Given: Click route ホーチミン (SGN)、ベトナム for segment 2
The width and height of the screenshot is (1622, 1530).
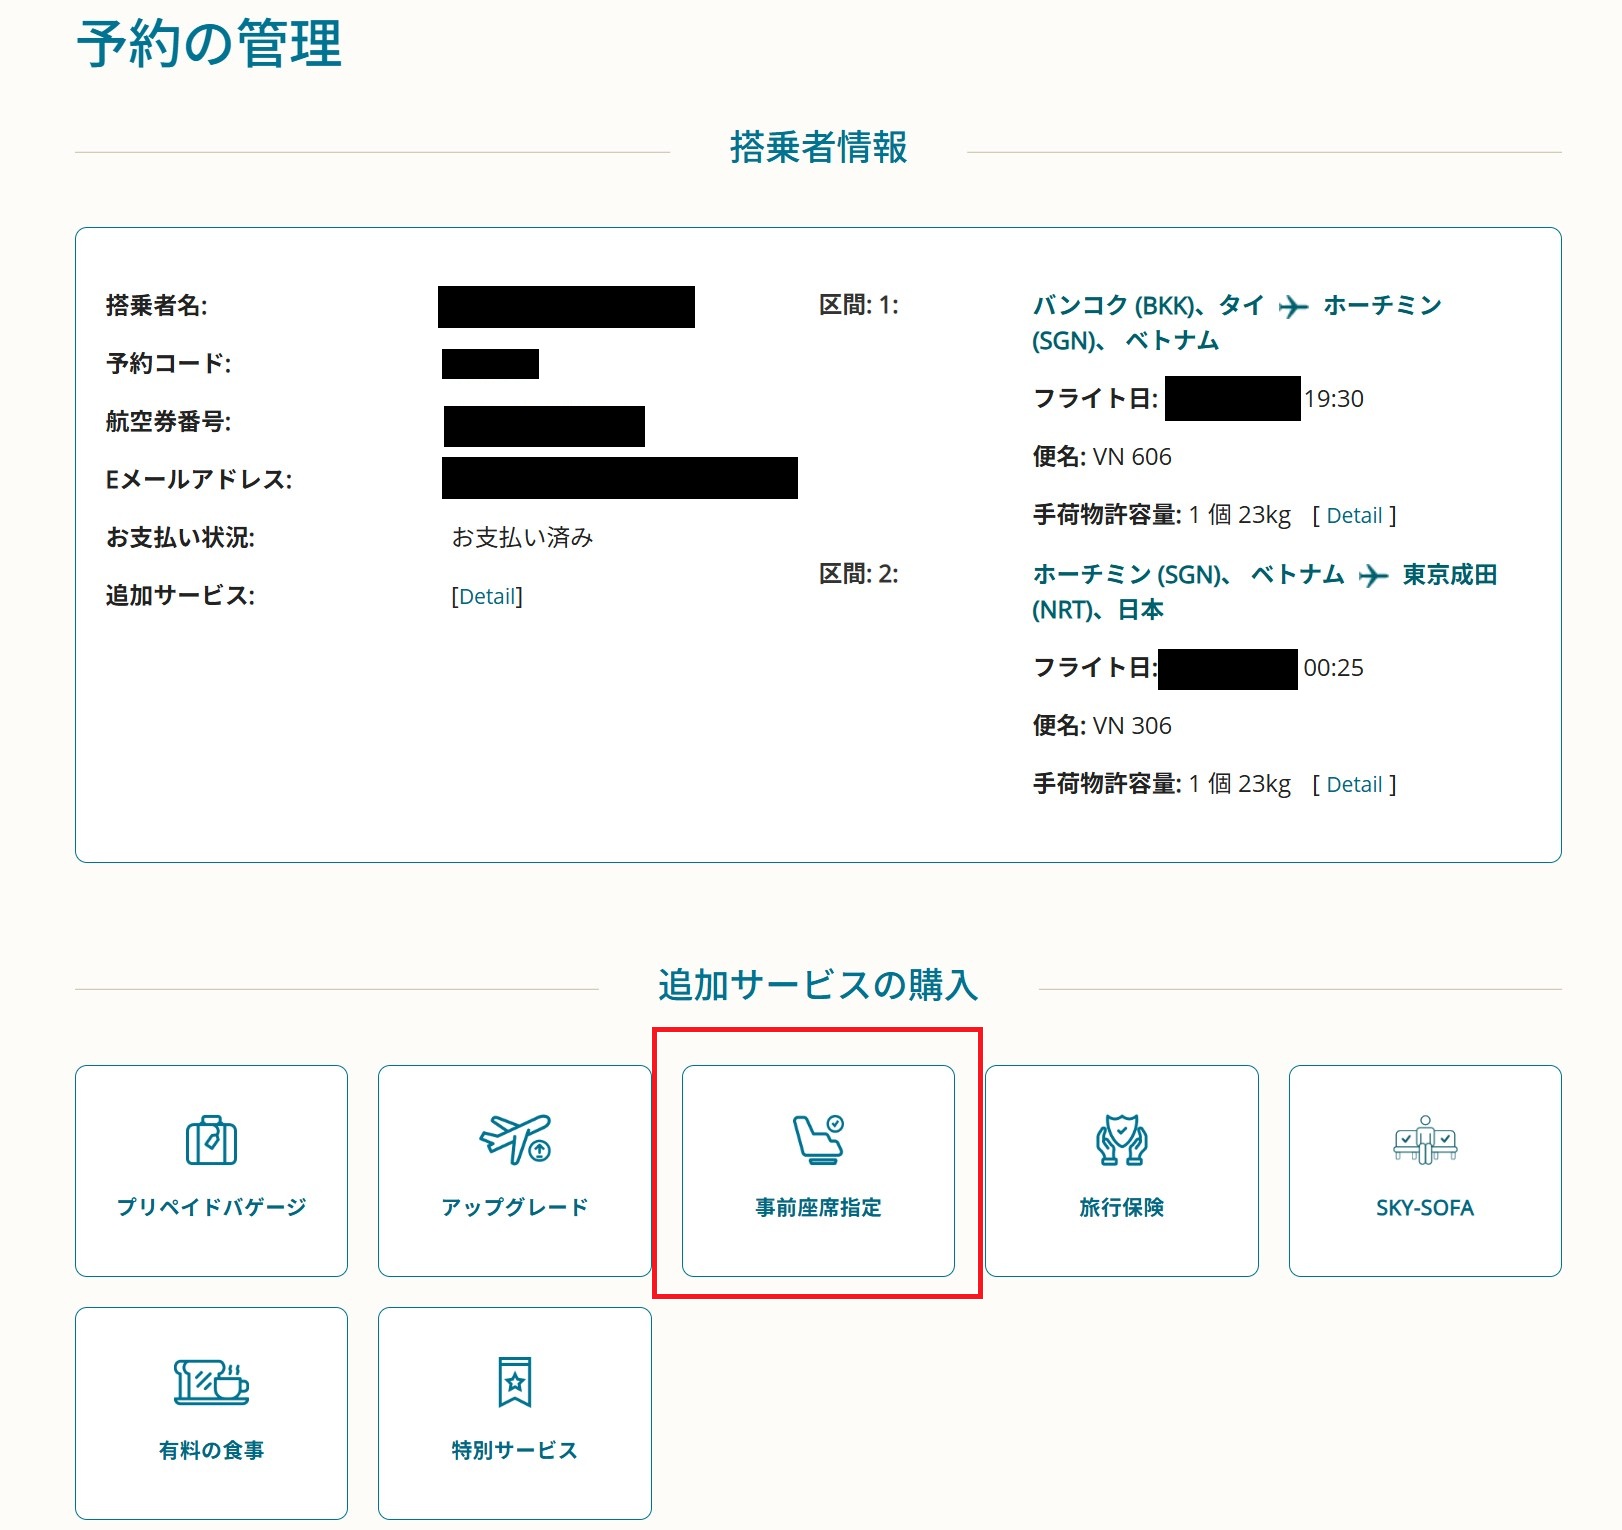Looking at the screenshot, I should pos(1188,574).
